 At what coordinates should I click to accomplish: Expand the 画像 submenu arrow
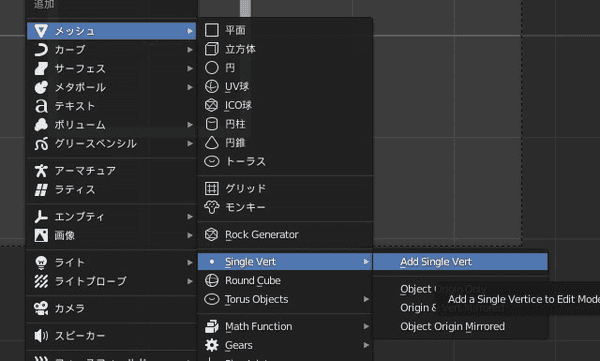(190, 235)
